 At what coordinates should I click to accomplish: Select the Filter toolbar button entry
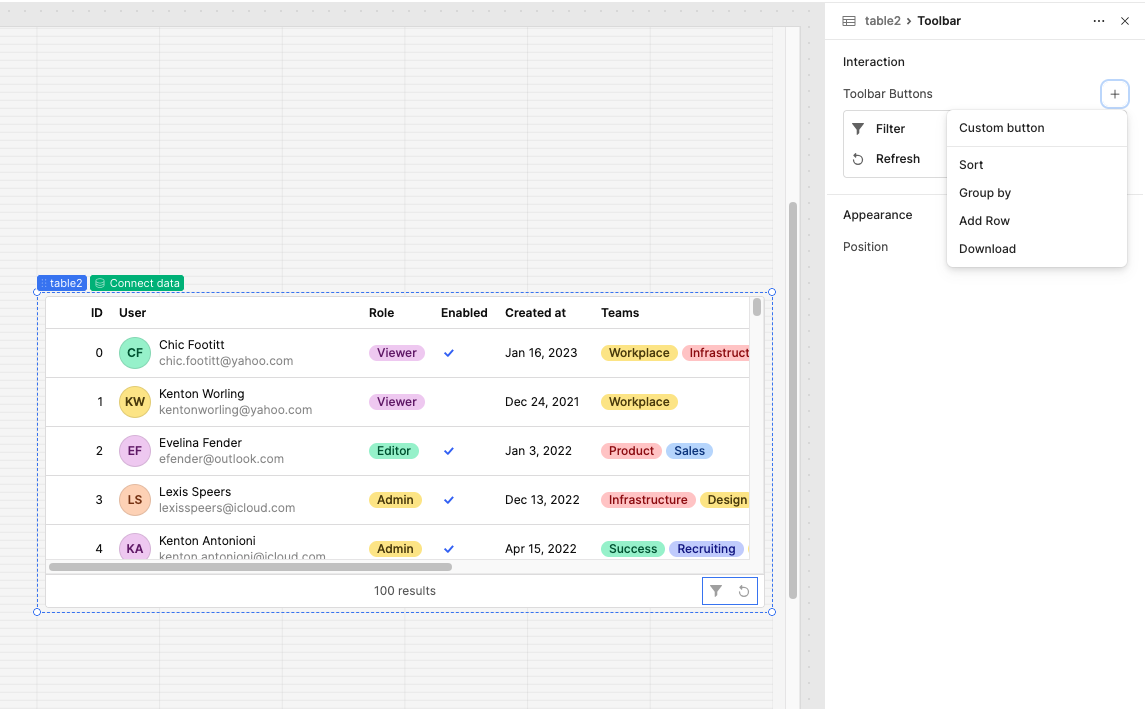890,129
